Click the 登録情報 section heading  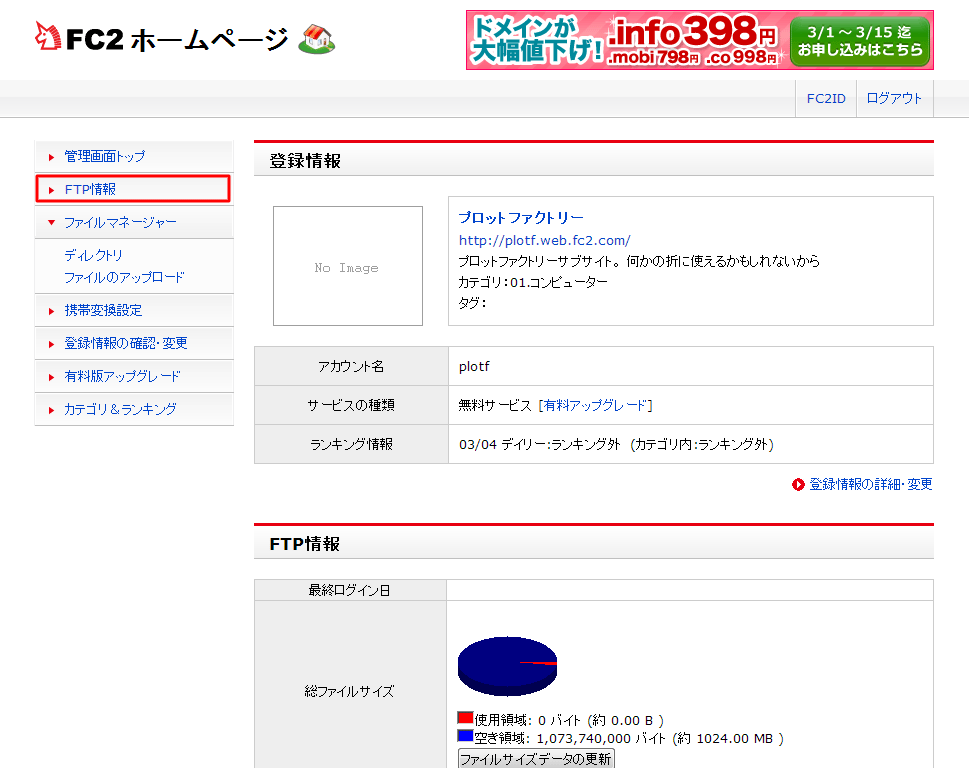click(305, 161)
